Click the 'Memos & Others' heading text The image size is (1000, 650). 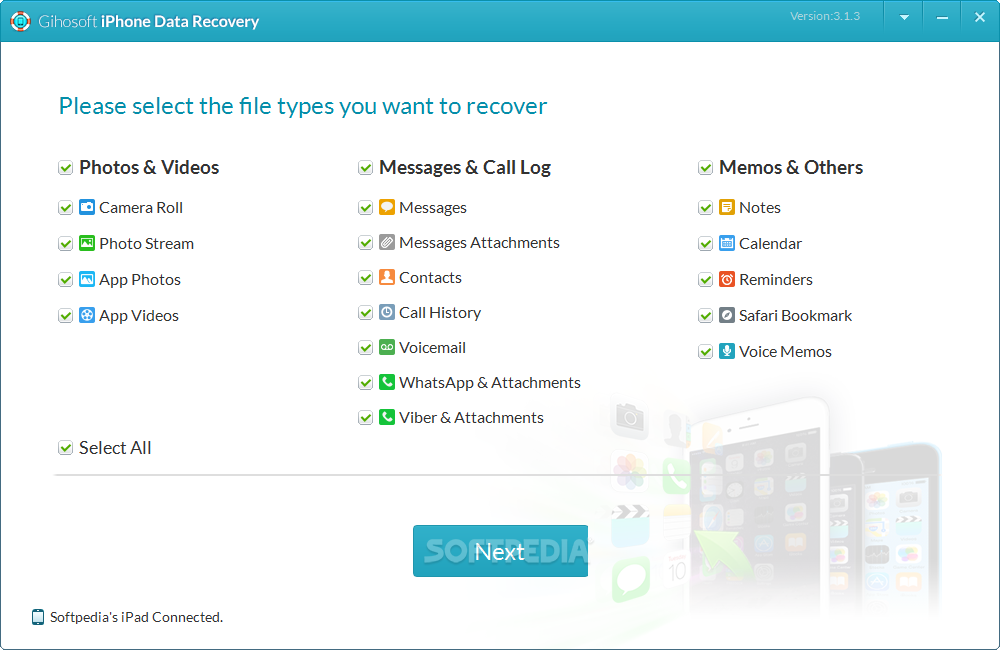pos(791,167)
